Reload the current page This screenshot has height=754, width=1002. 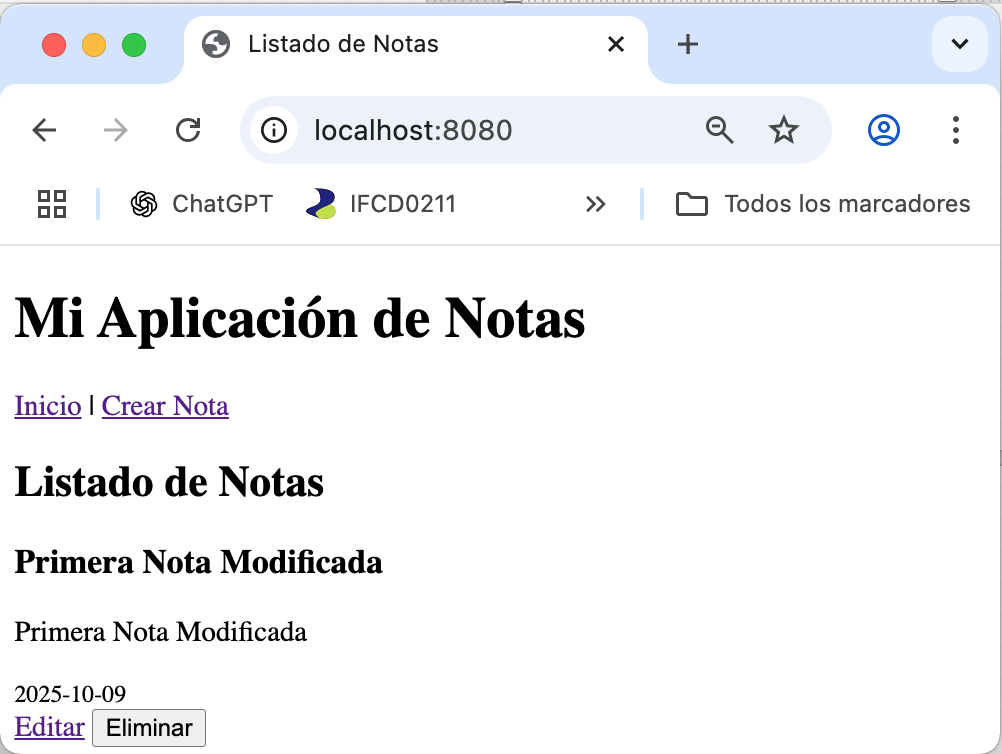click(x=188, y=130)
